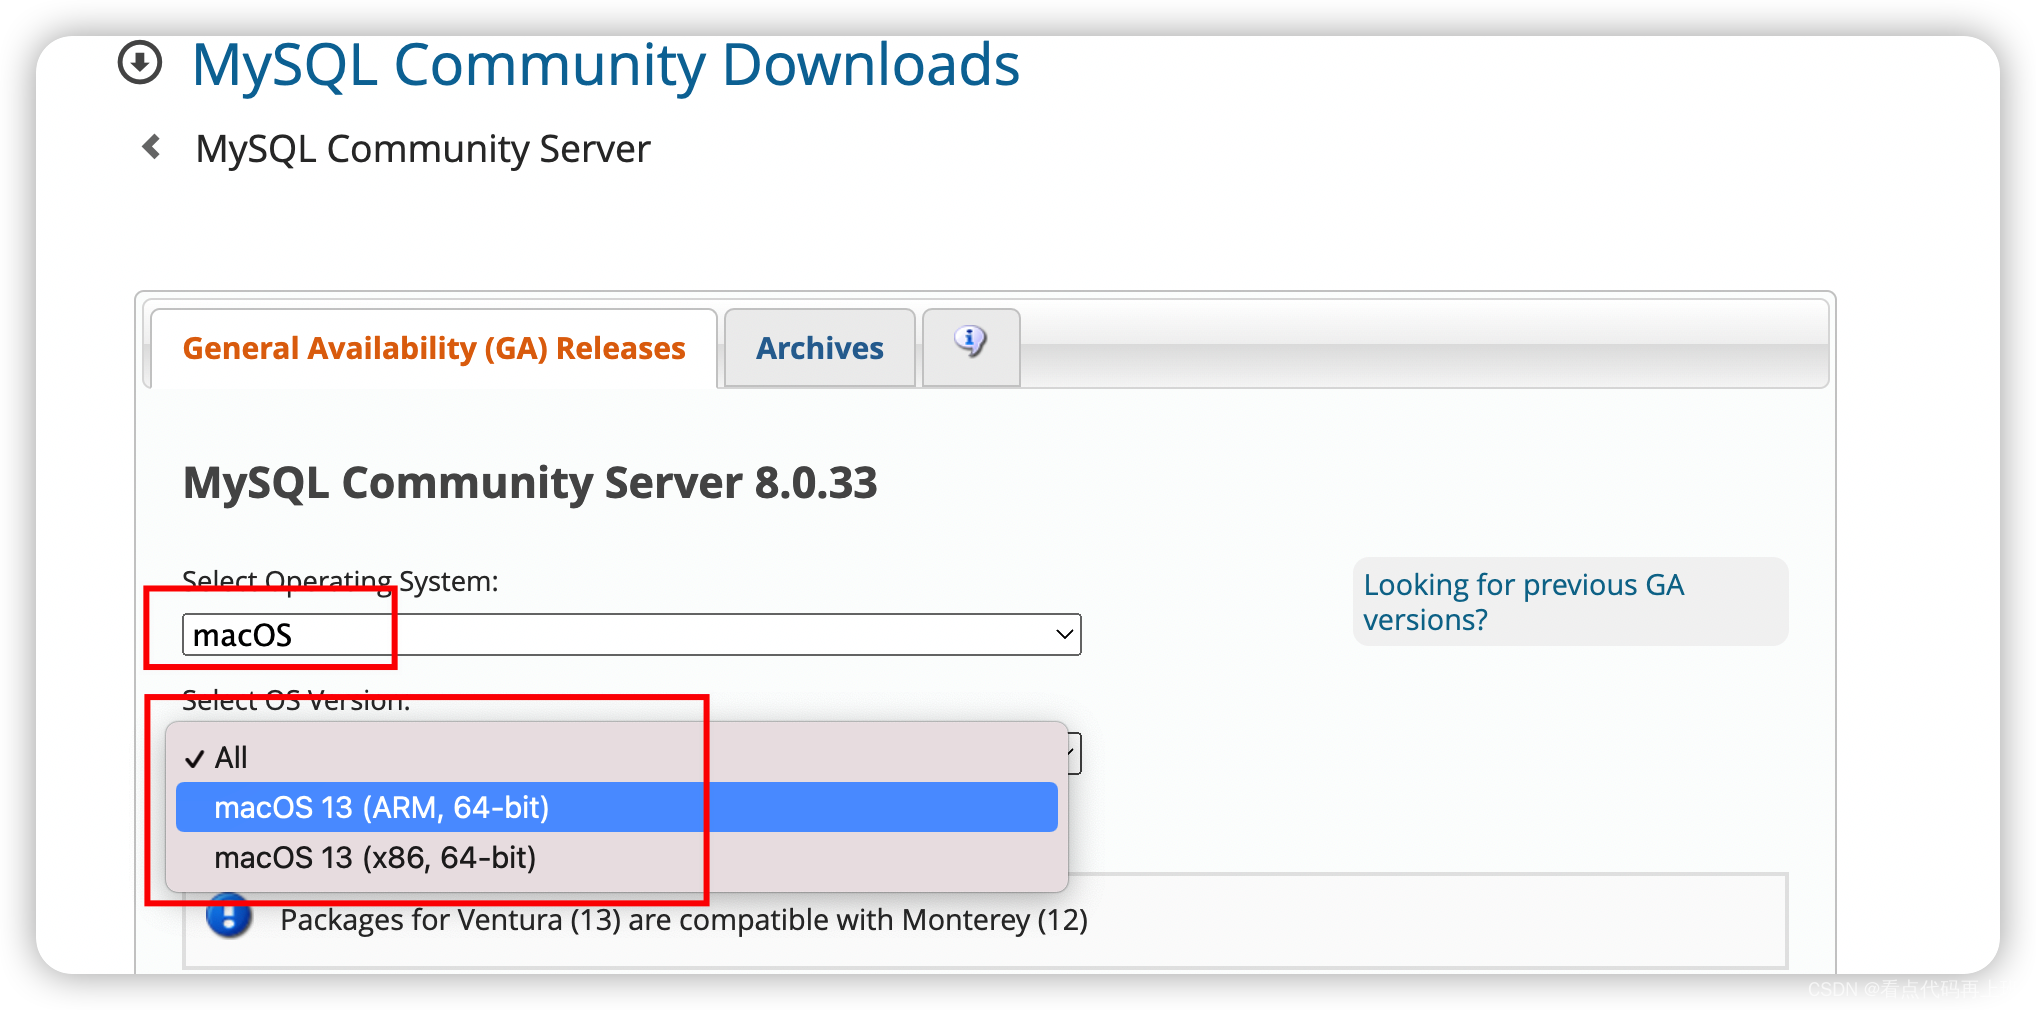Open the Select Operating System dropdown

click(x=632, y=634)
